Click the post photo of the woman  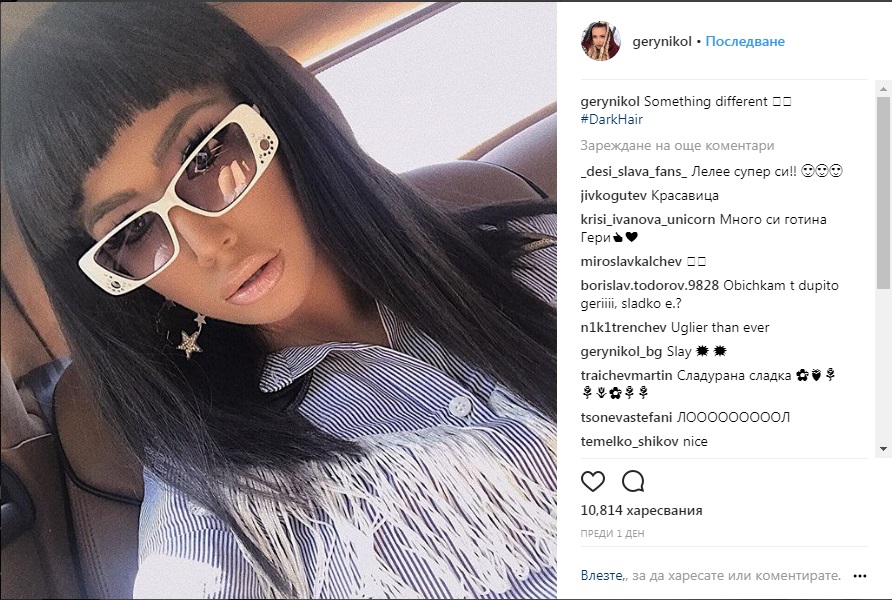coord(278,300)
